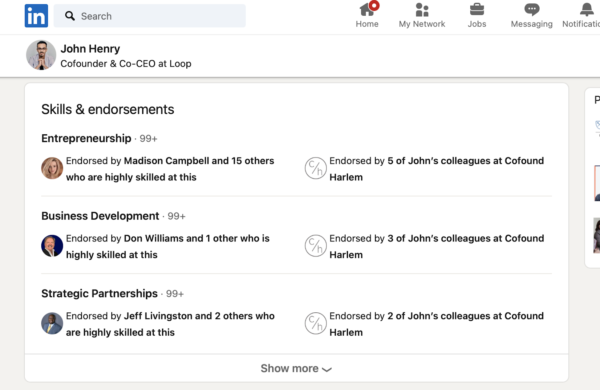600x390 pixels.
Task: Open Notifications bell icon
Action: pos(586,10)
